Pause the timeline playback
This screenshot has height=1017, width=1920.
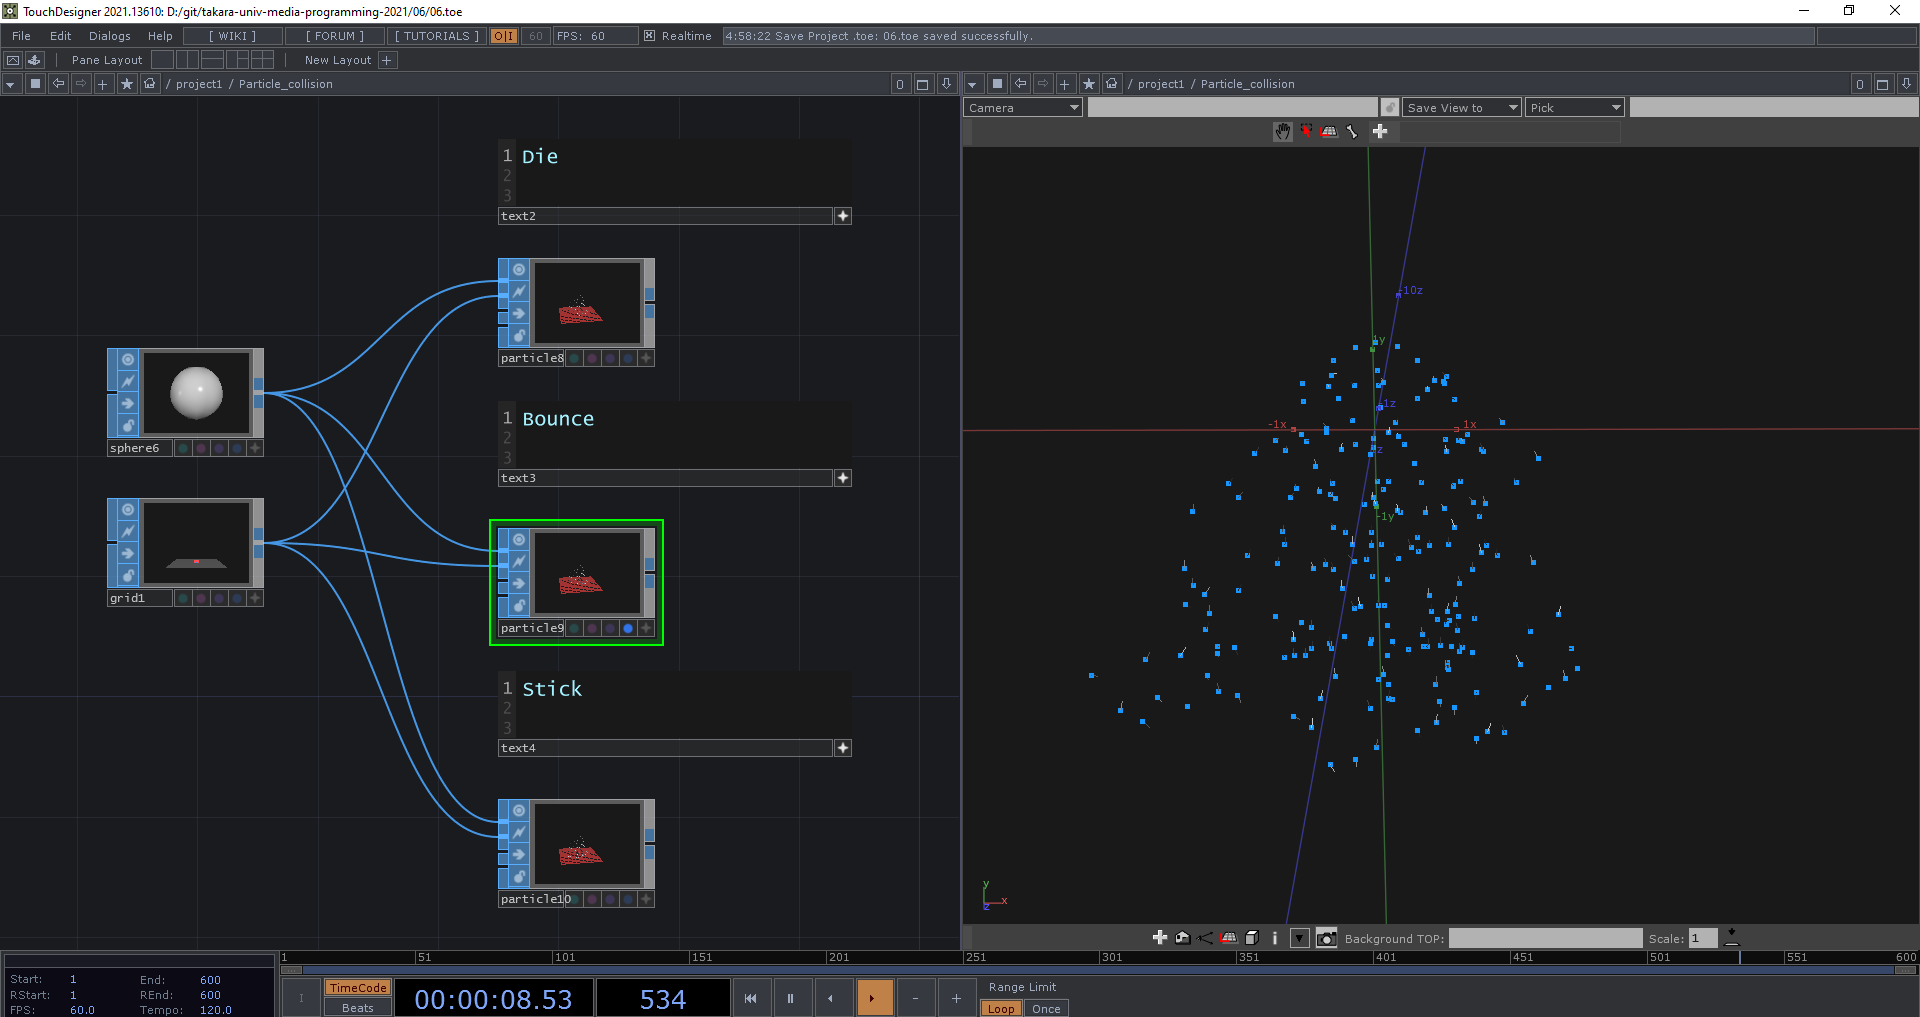click(x=790, y=998)
